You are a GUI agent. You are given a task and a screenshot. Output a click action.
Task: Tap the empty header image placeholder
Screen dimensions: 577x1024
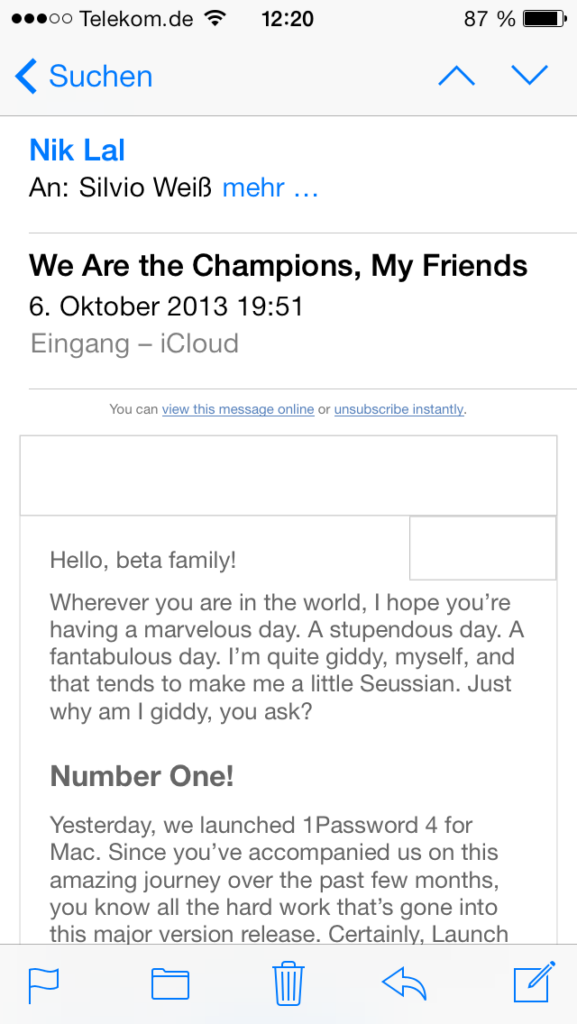288,475
